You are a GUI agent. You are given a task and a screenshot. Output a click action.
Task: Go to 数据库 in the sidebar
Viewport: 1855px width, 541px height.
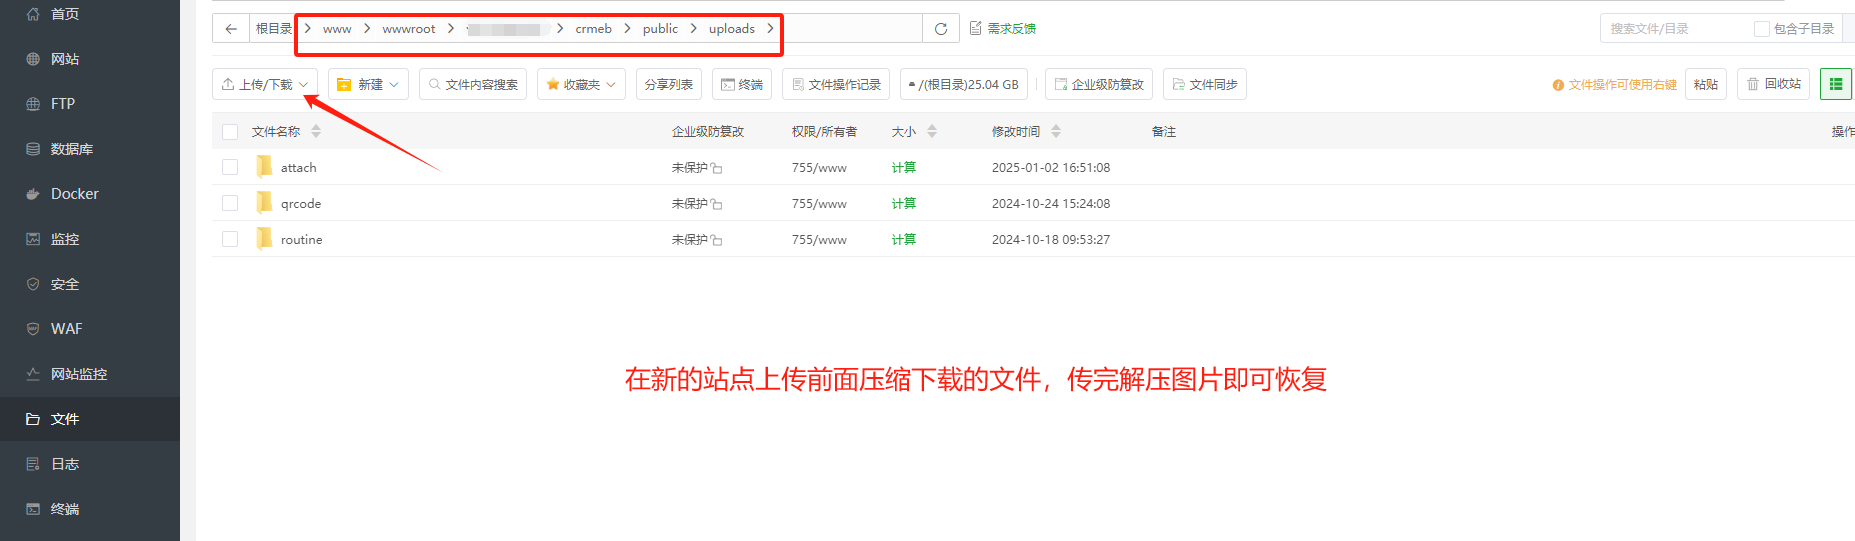coord(71,149)
